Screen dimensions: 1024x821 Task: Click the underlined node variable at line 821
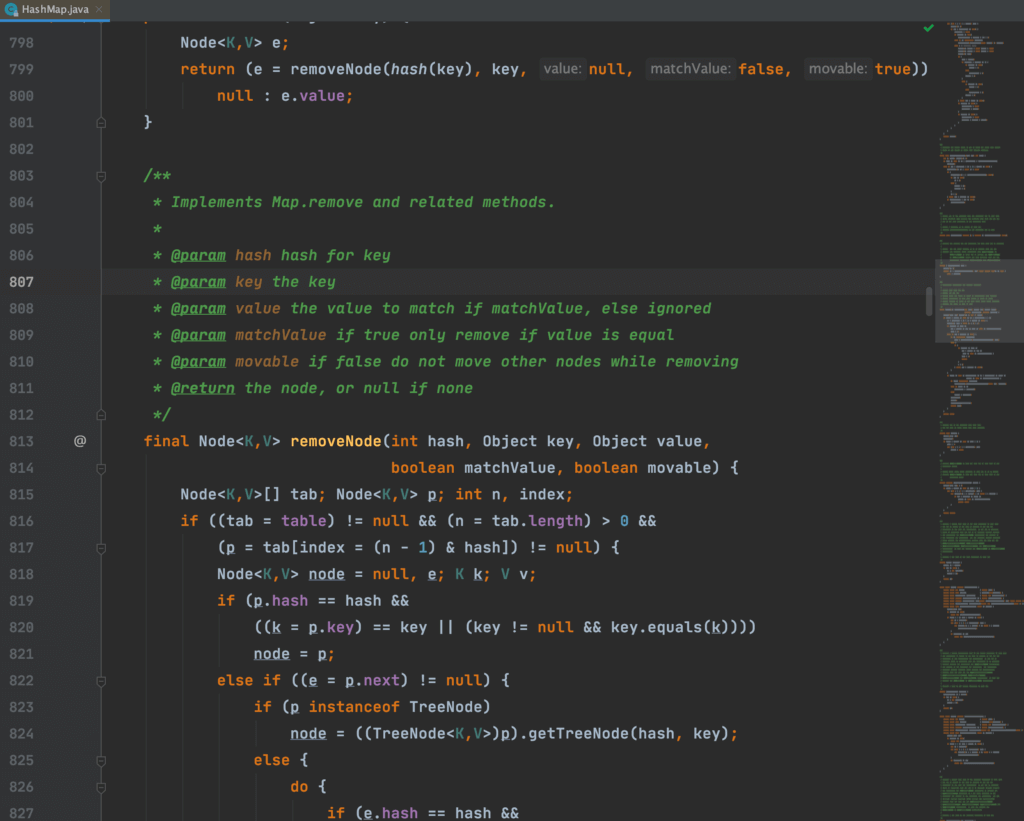click(x=271, y=653)
